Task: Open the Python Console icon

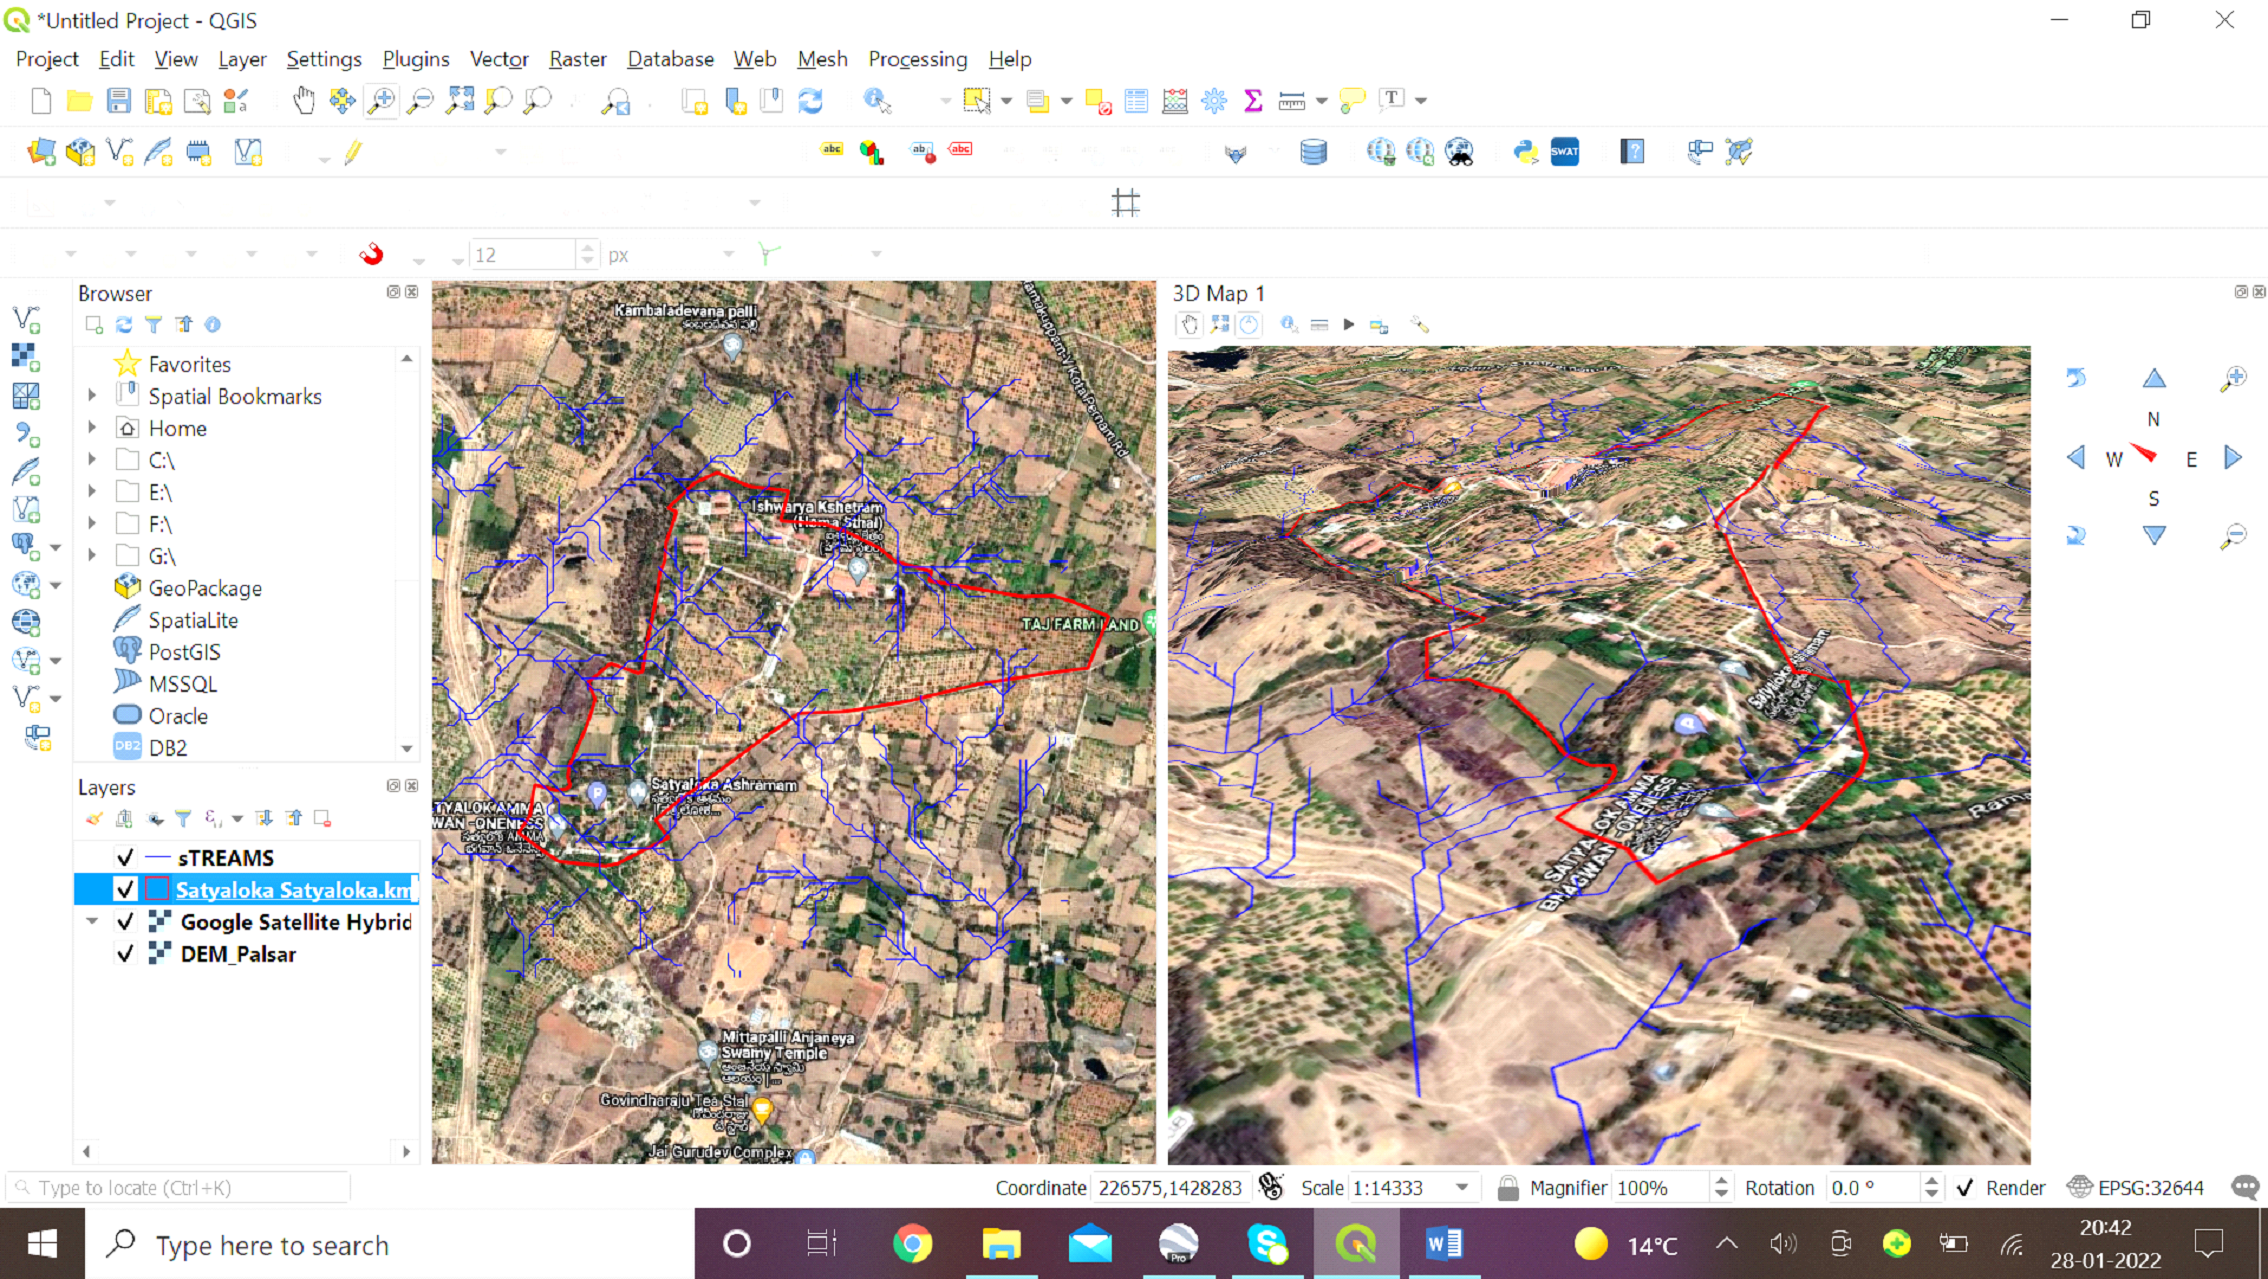Action: coord(1525,152)
